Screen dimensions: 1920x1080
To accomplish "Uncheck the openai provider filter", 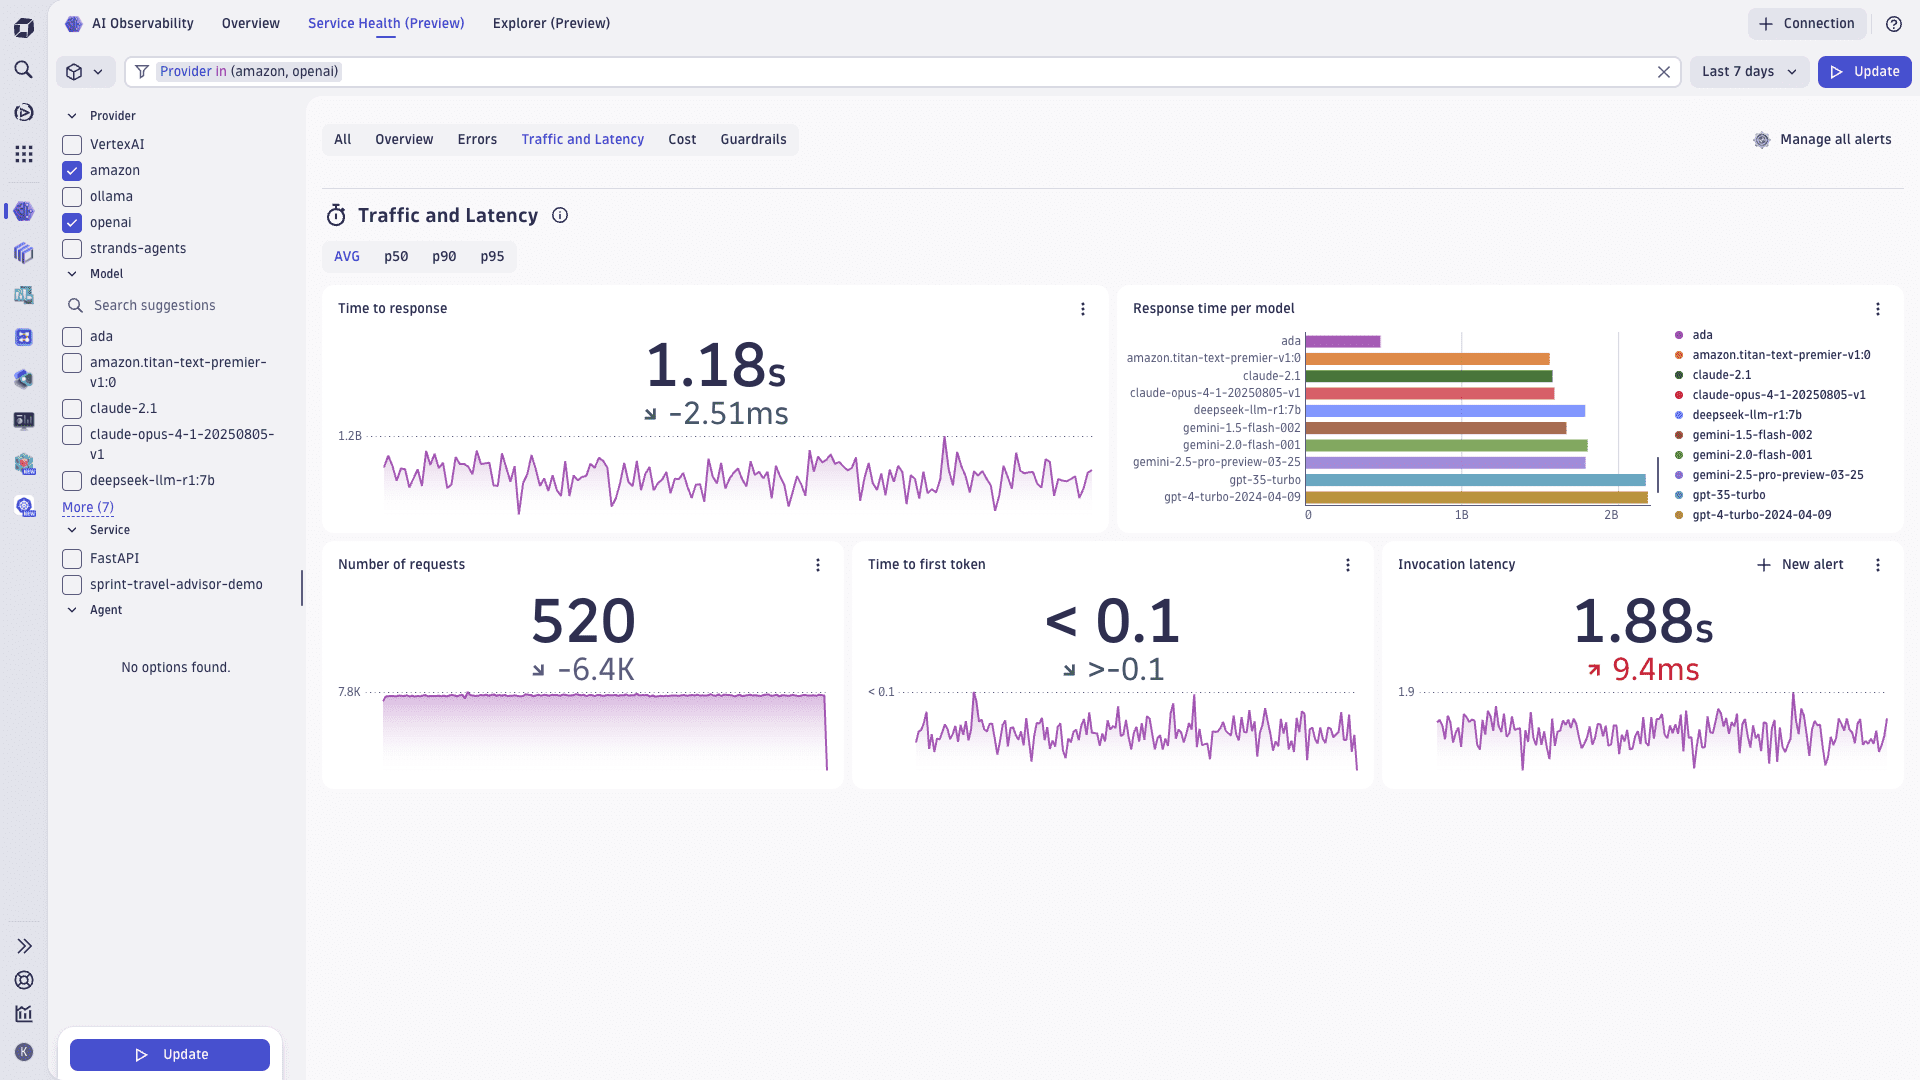I will coord(71,222).
